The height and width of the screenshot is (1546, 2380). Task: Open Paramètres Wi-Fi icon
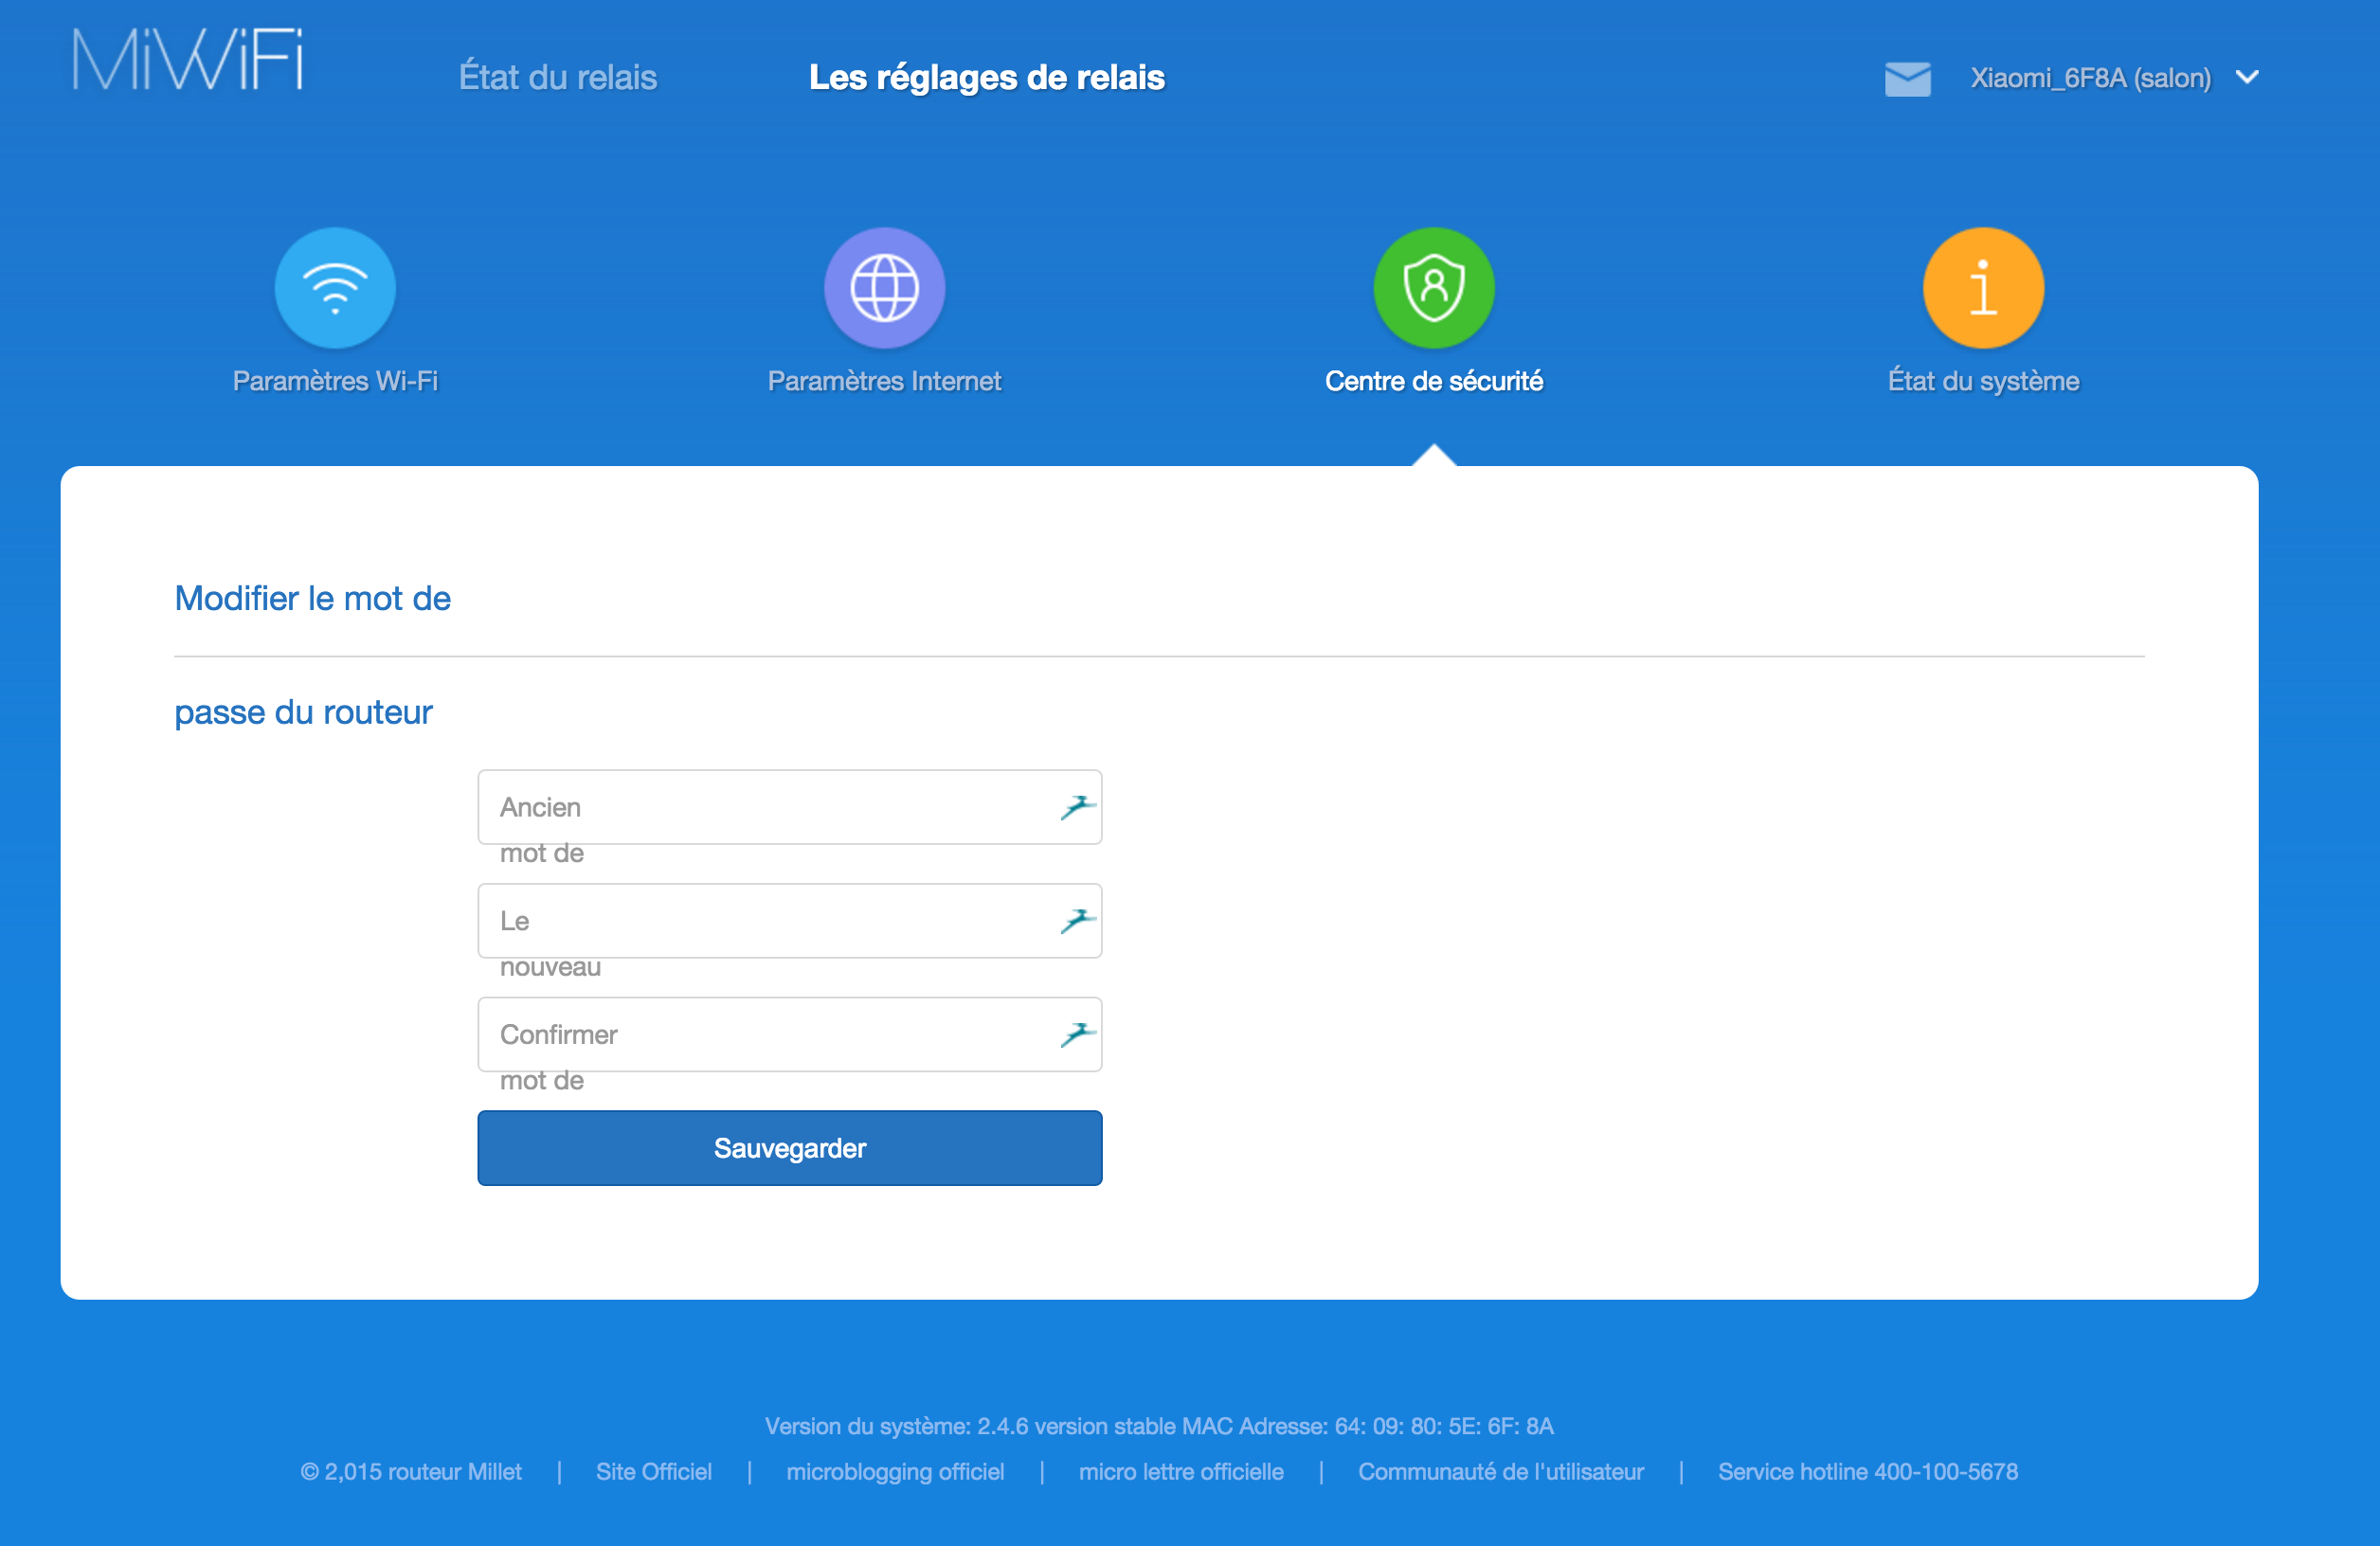pyautogui.click(x=335, y=288)
